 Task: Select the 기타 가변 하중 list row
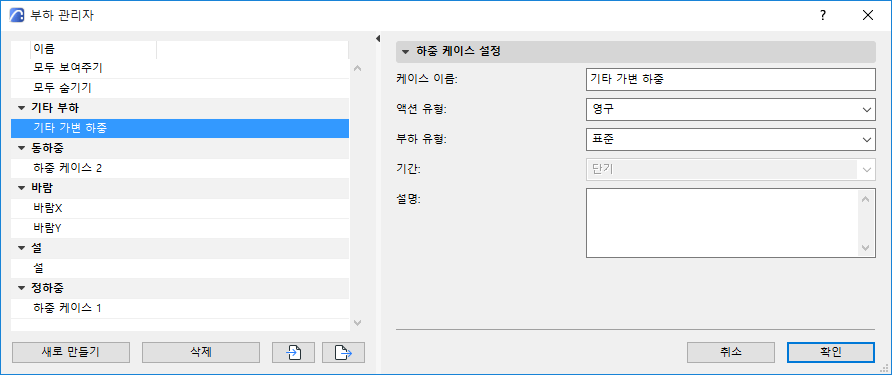tap(180, 128)
